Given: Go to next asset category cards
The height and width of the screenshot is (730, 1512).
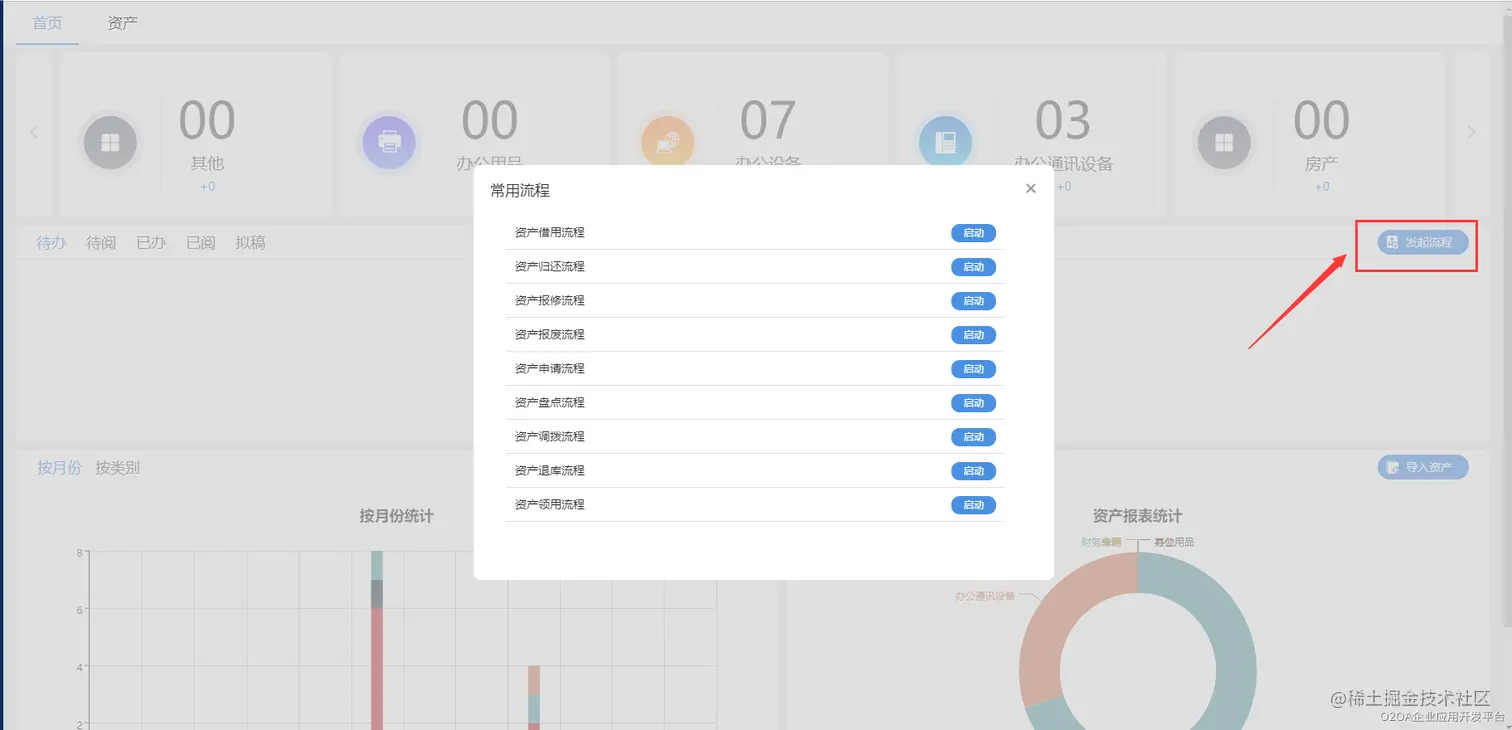Looking at the screenshot, I should pyautogui.click(x=1471, y=132).
